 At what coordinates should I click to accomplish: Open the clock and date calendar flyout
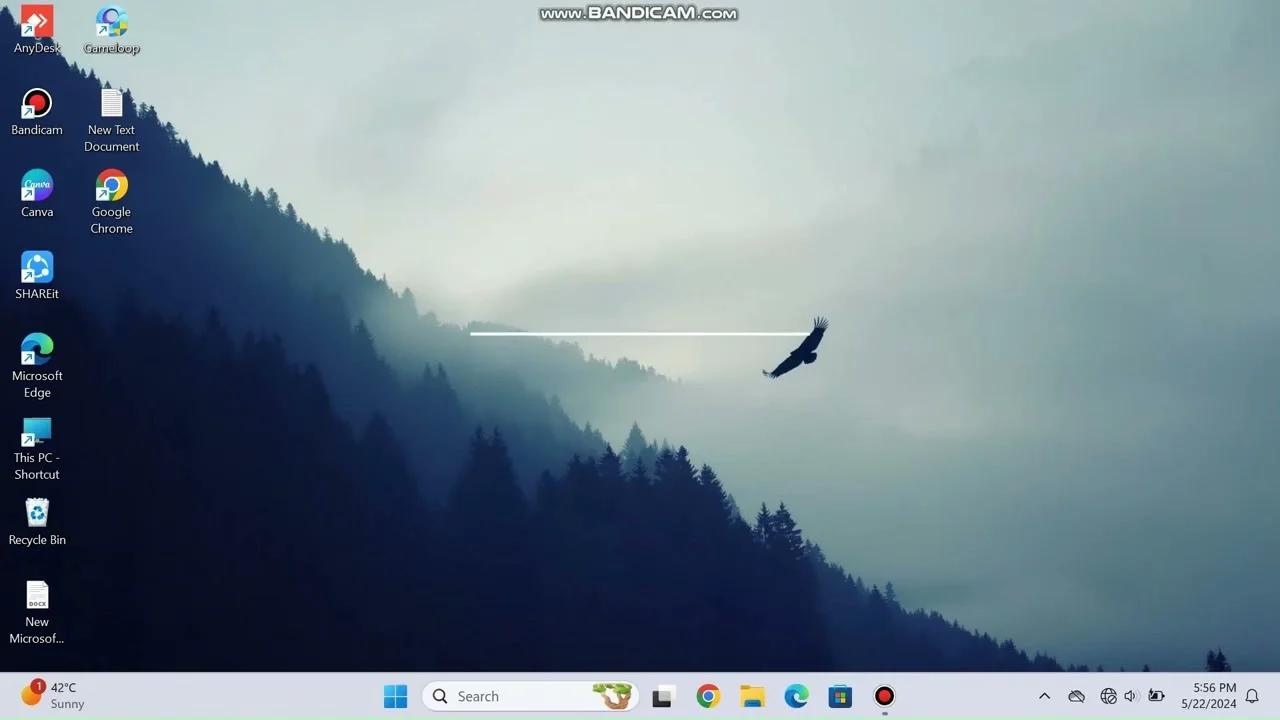click(x=1208, y=696)
